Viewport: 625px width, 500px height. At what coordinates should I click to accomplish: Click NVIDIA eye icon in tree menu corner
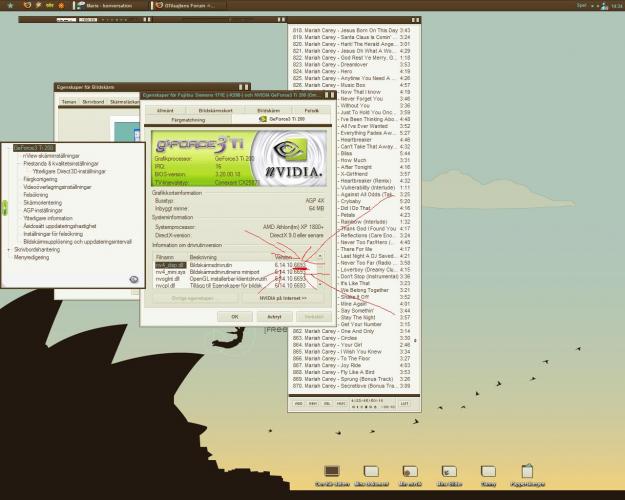[x=134, y=280]
